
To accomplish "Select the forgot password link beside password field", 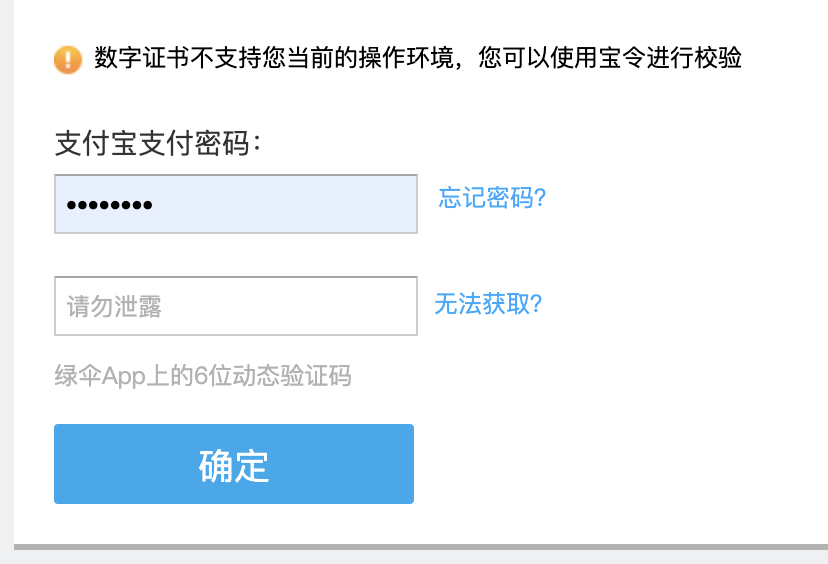I will click(492, 198).
